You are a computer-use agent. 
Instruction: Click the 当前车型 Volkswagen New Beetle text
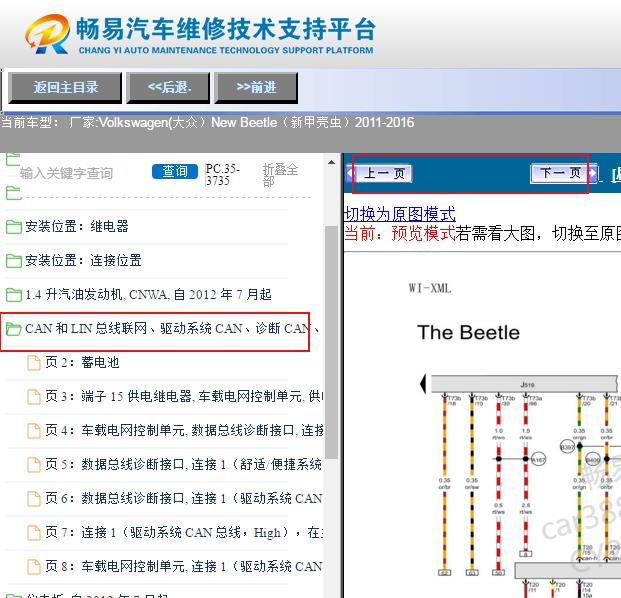[x=207, y=122]
